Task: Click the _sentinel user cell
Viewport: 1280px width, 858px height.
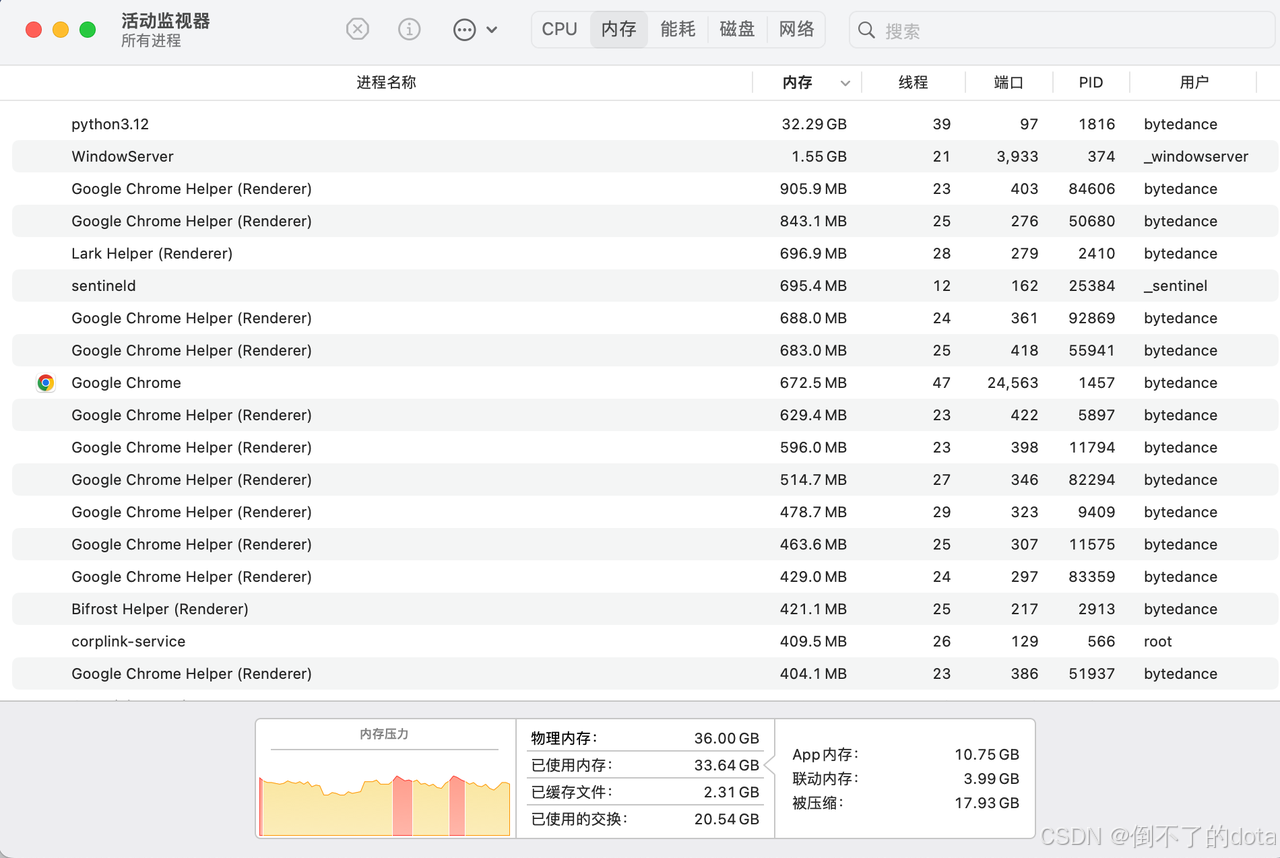Action: 1176,286
